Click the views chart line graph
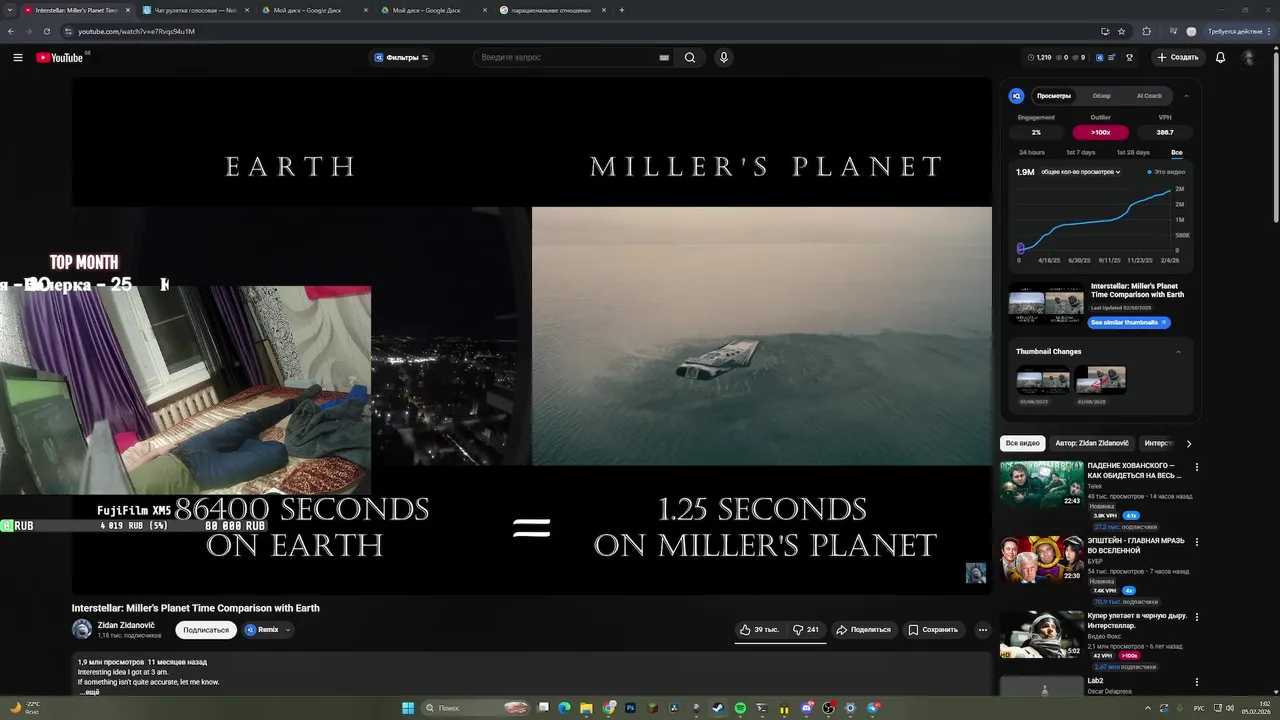Image resolution: width=1280 pixels, height=720 pixels. [1095, 222]
